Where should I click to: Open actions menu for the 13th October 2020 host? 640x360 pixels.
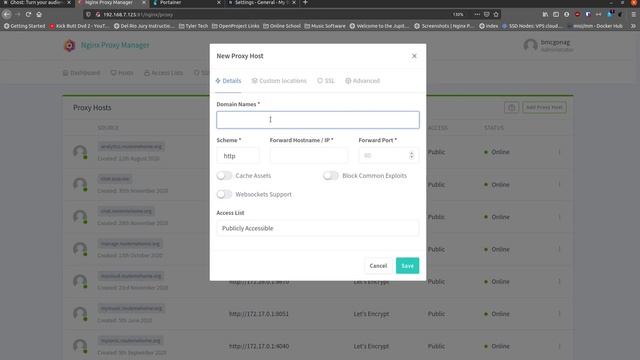559,249
